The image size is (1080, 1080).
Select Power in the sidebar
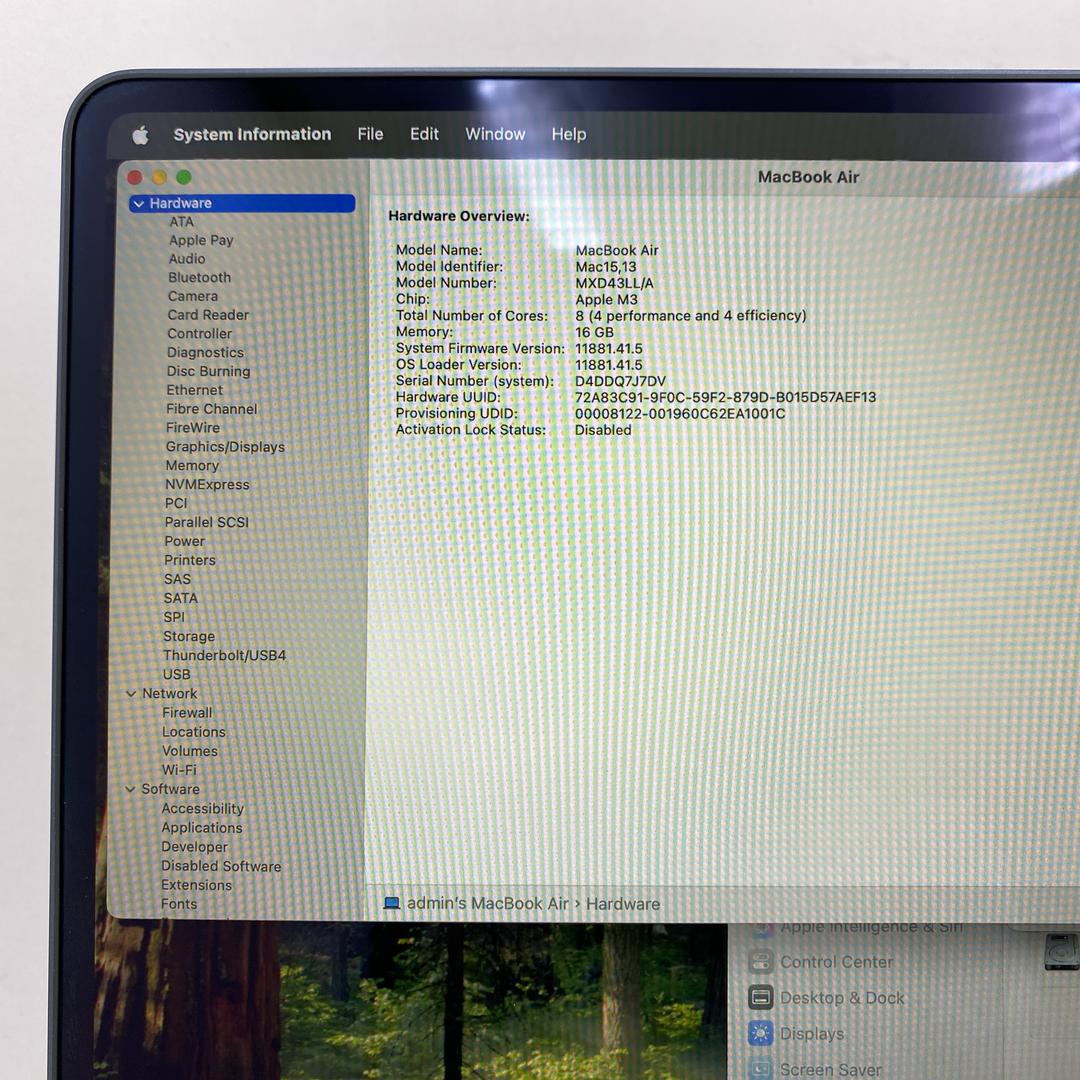[185, 541]
